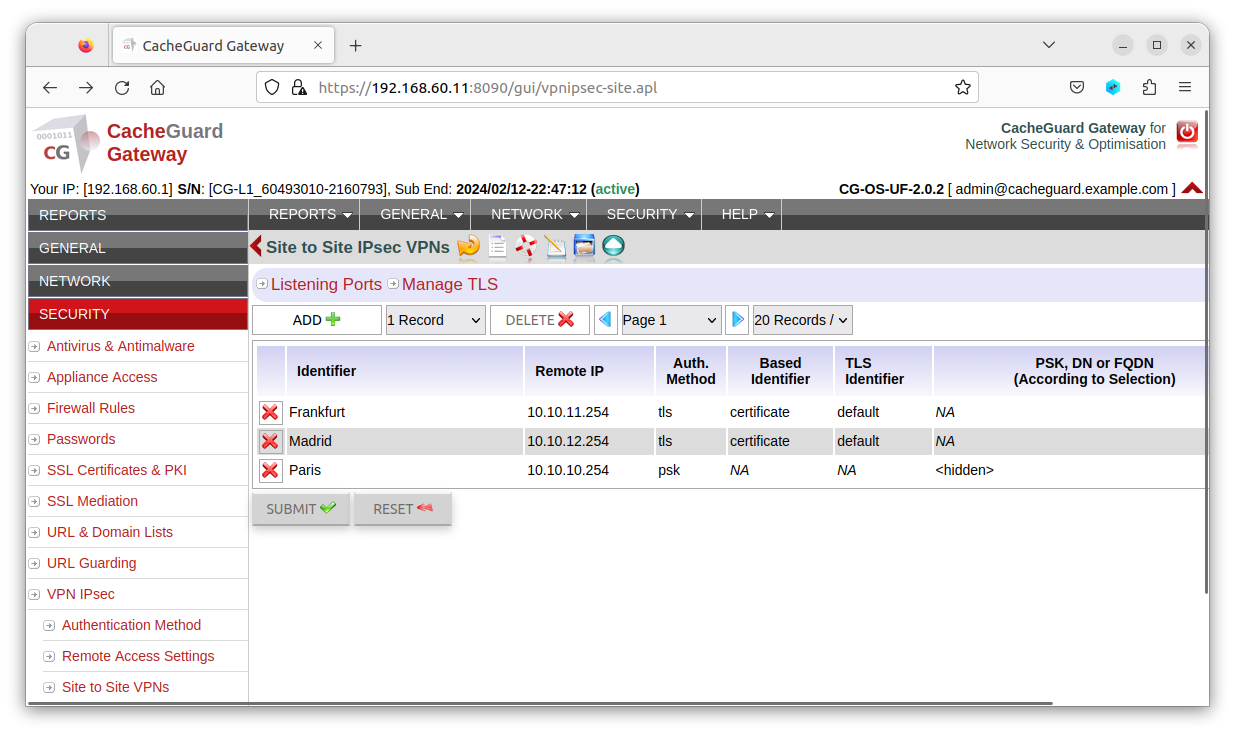This screenshot has width=1235, height=735.
Task: Change the 20 Records per page dropdown
Action: (x=801, y=319)
